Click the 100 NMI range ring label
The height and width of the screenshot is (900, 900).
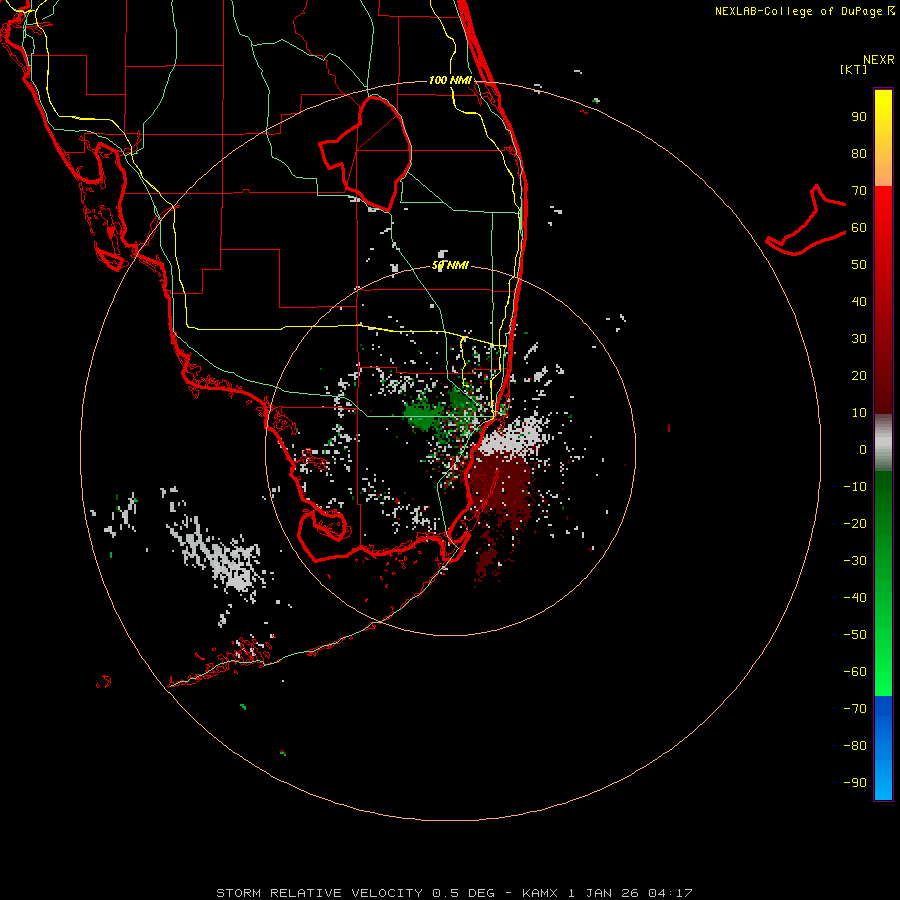pyautogui.click(x=450, y=80)
